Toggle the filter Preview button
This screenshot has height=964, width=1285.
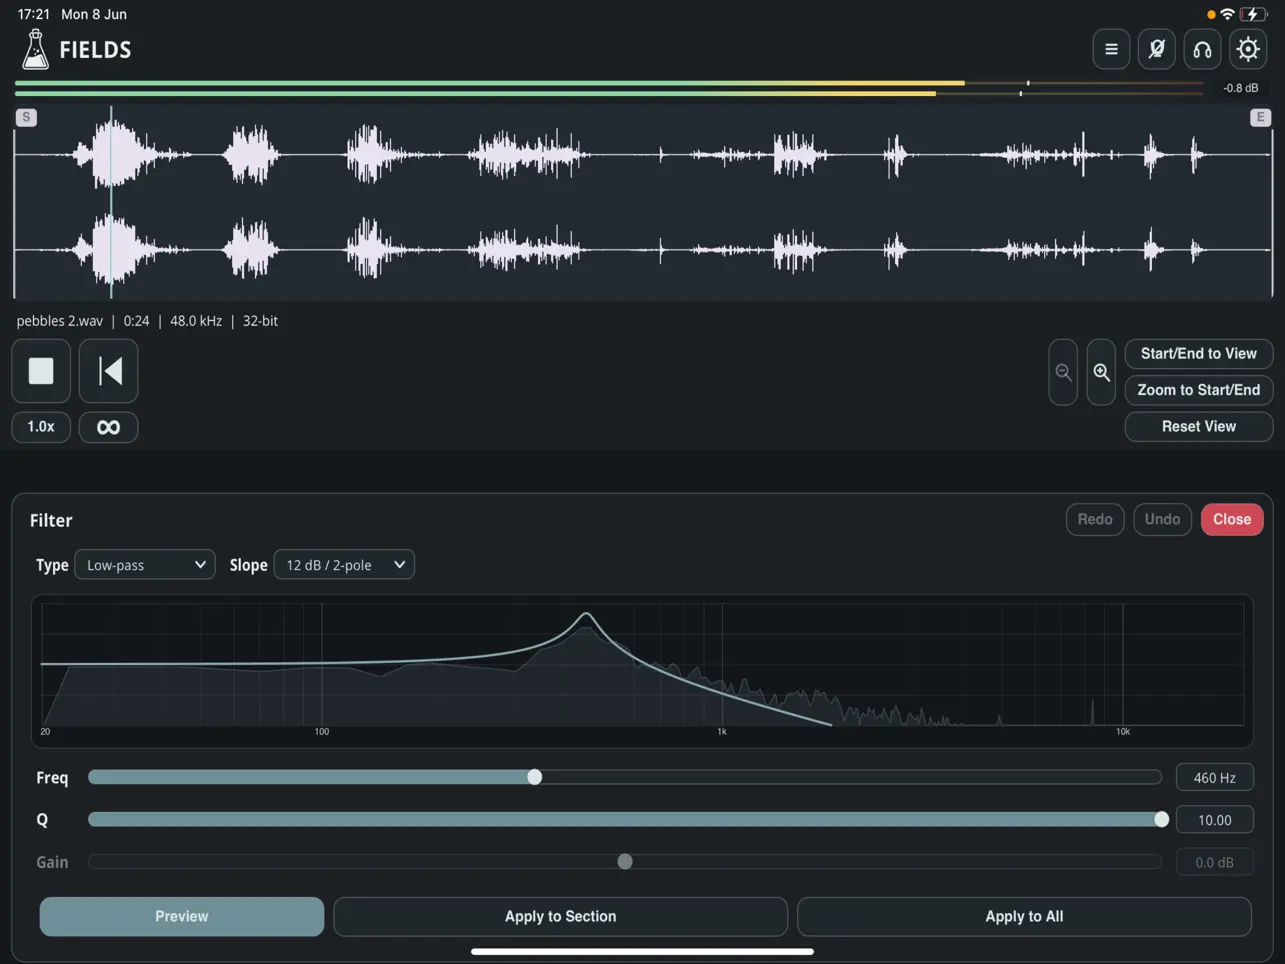[x=182, y=916]
